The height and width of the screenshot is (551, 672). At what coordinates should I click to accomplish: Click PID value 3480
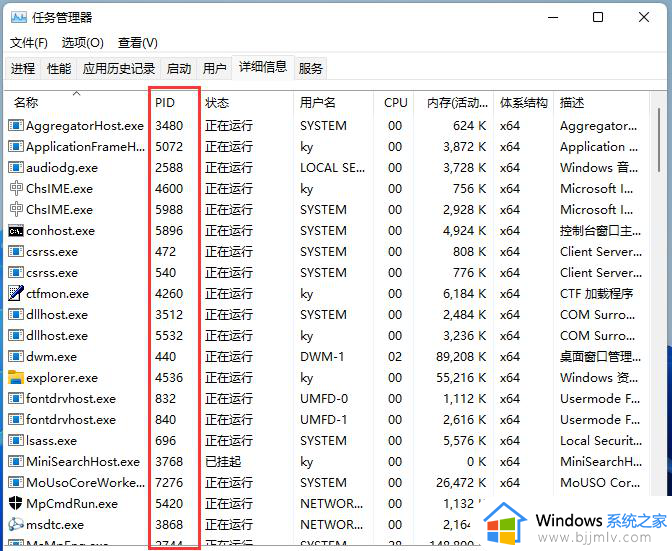[x=169, y=126]
